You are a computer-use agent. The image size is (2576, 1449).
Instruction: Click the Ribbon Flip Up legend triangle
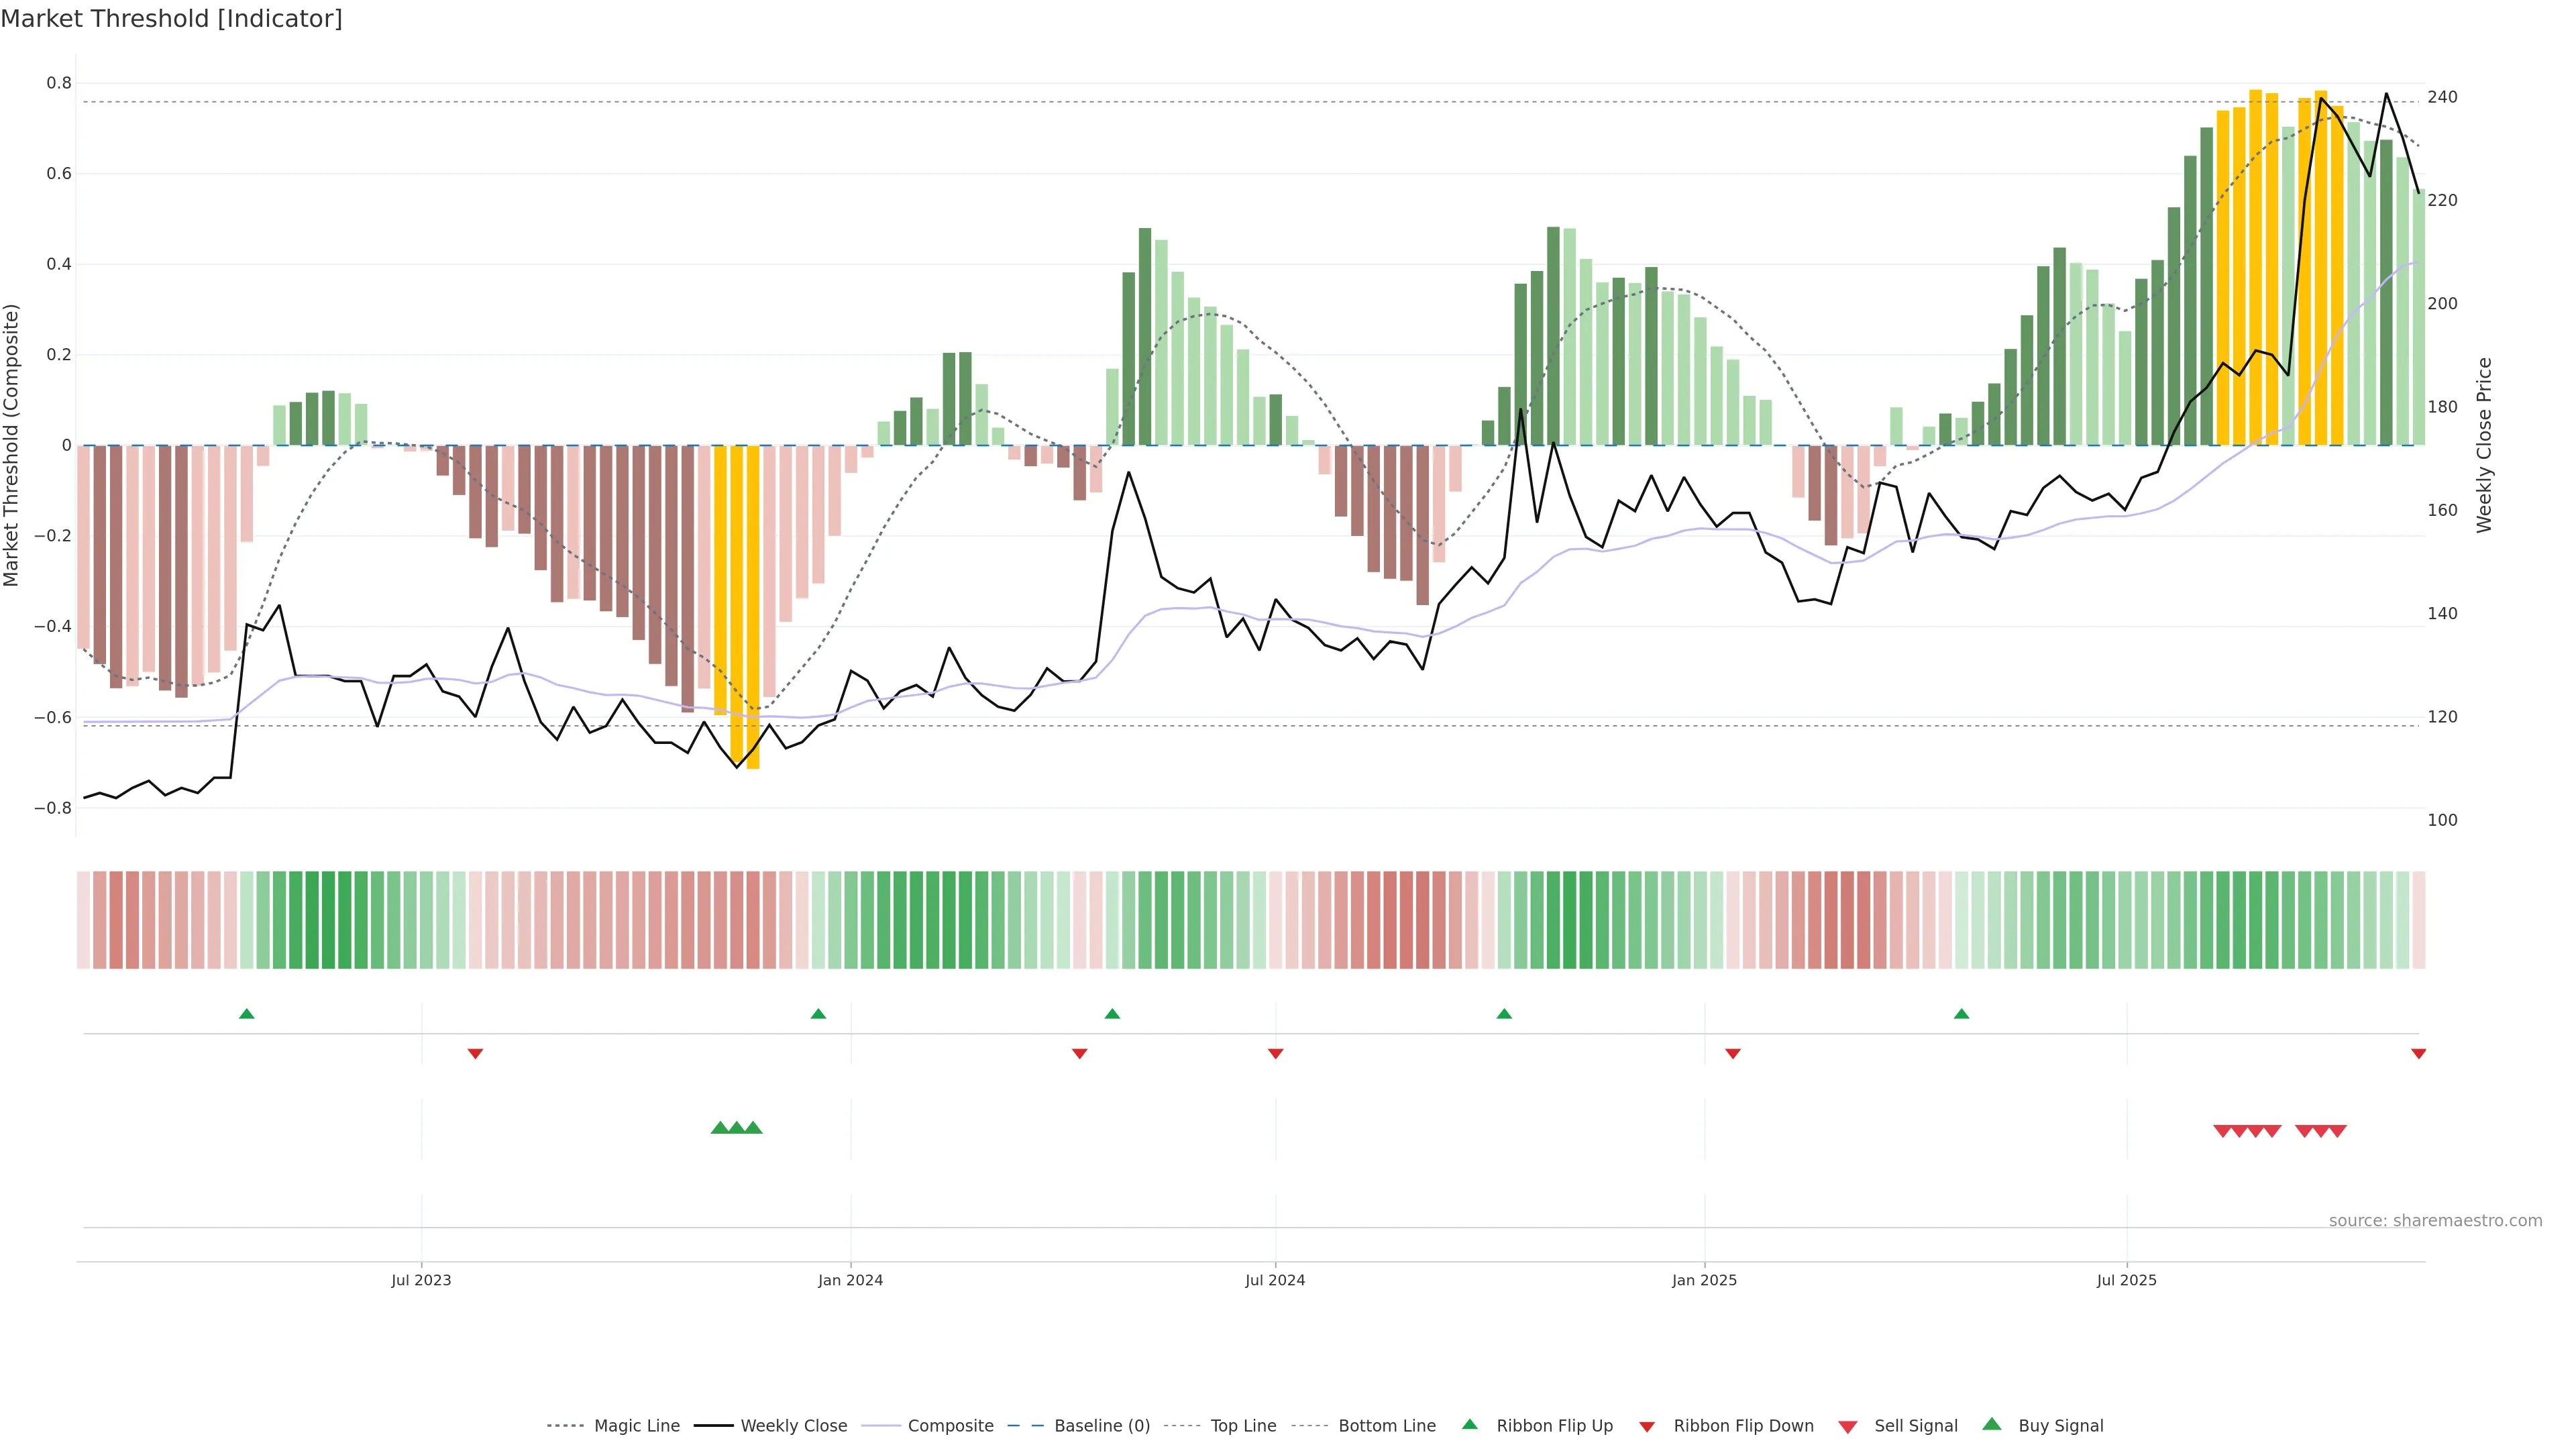(1470, 1424)
